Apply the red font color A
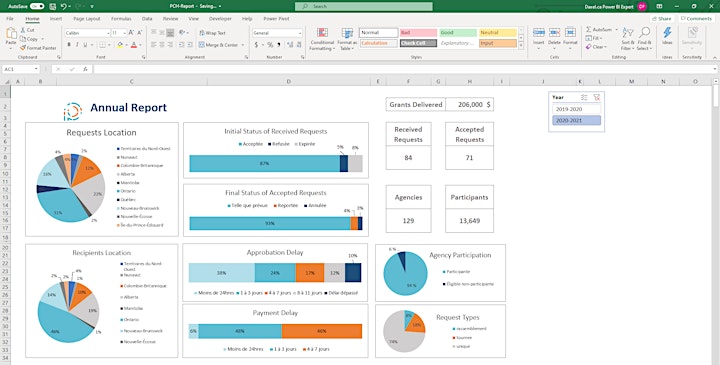This screenshot has height=365, width=720. [x=134, y=45]
